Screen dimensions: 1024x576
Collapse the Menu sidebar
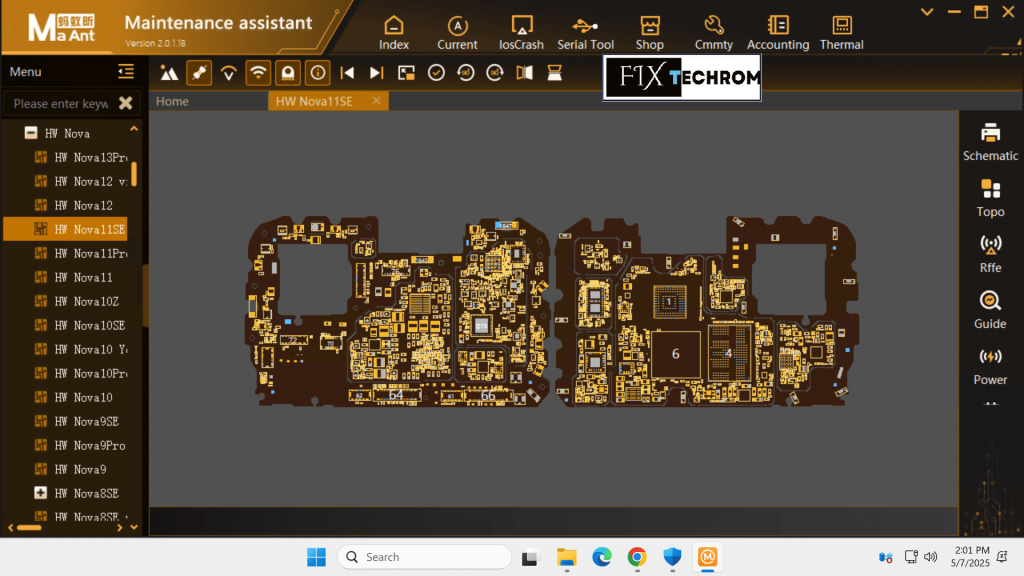point(126,72)
